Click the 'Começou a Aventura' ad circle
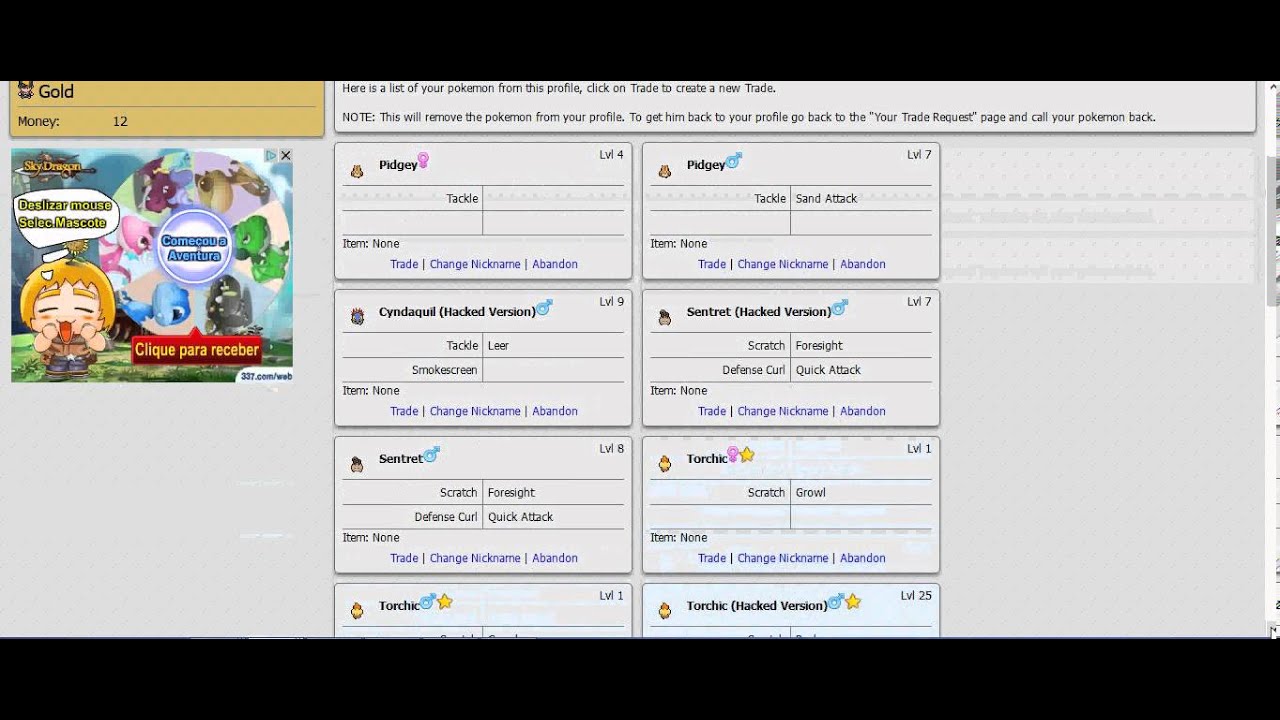Image resolution: width=1280 pixels, height=720 pixels. coord(194,248)
